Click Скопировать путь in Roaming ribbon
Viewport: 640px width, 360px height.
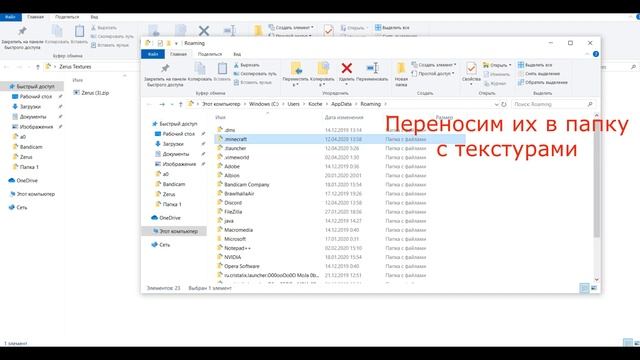pyautogui.click(x=255, y=73)
